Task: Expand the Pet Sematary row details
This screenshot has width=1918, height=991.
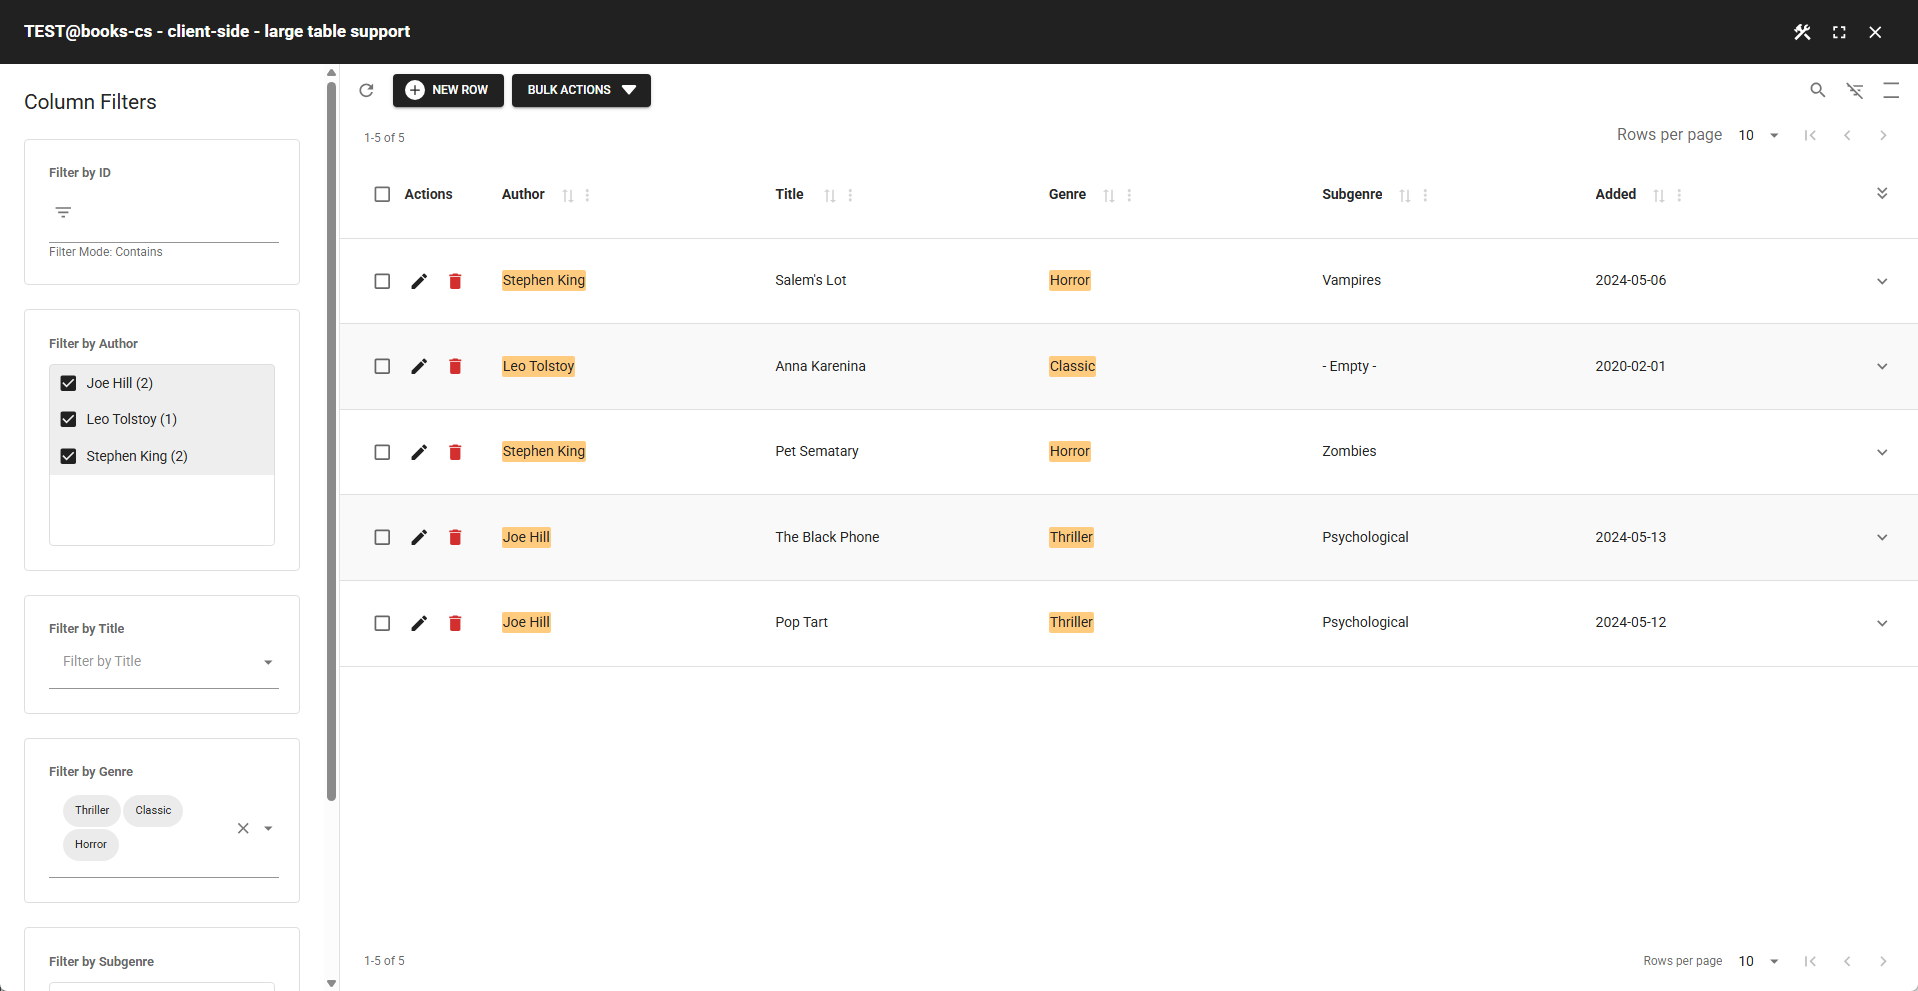Action: (x=1883, y=452)
